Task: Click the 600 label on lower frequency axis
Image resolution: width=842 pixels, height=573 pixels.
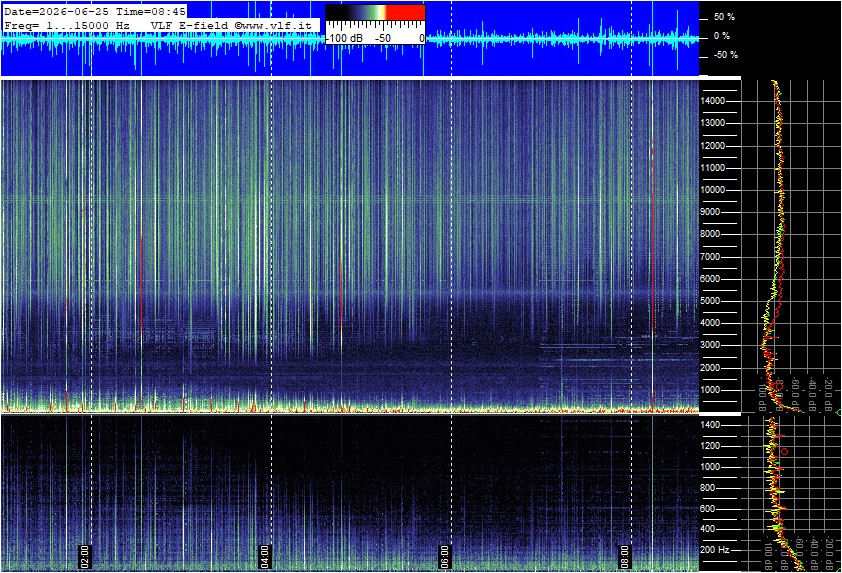Action: 708,509
